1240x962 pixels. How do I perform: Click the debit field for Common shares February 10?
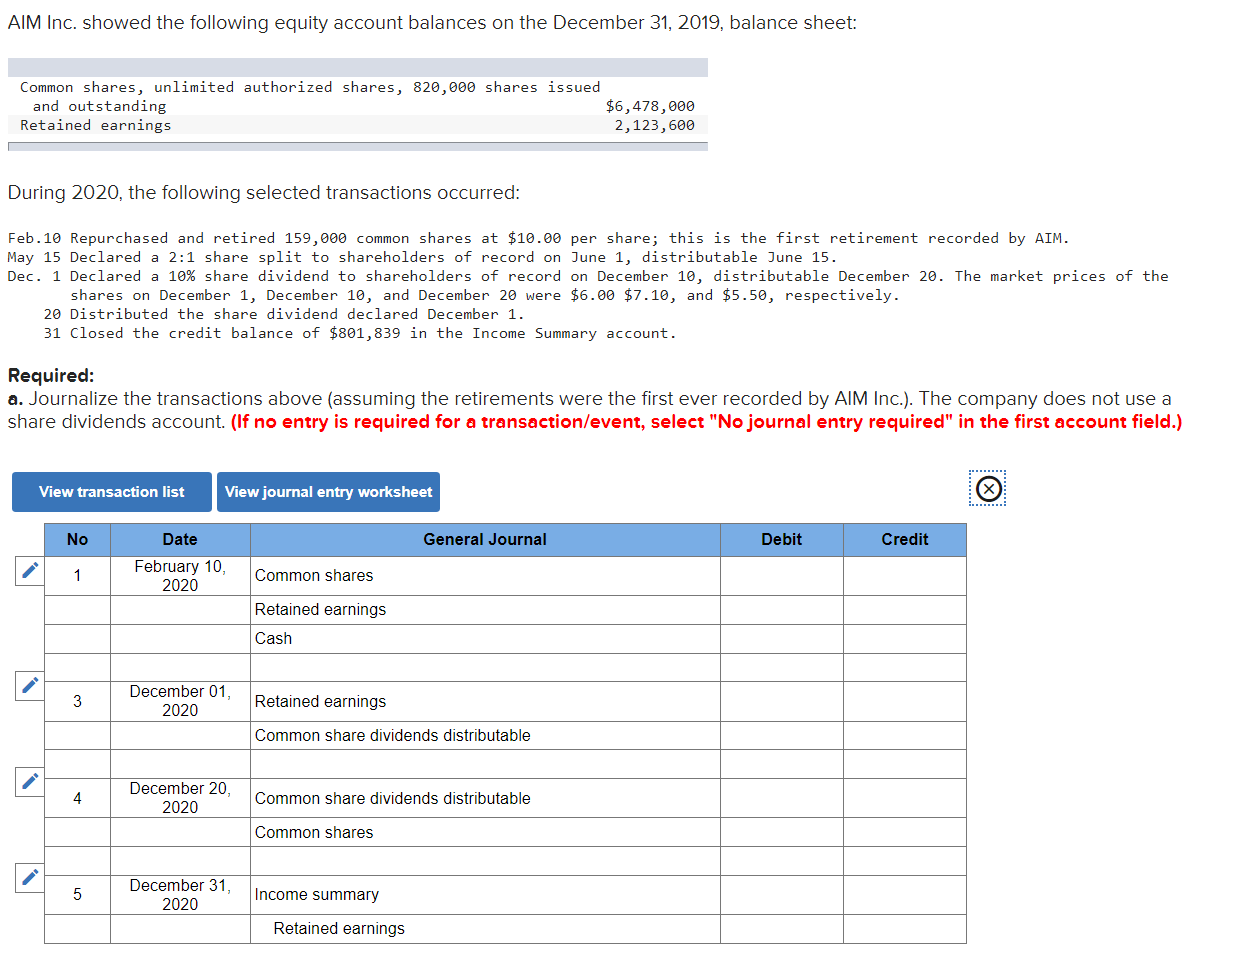(782, 576)
